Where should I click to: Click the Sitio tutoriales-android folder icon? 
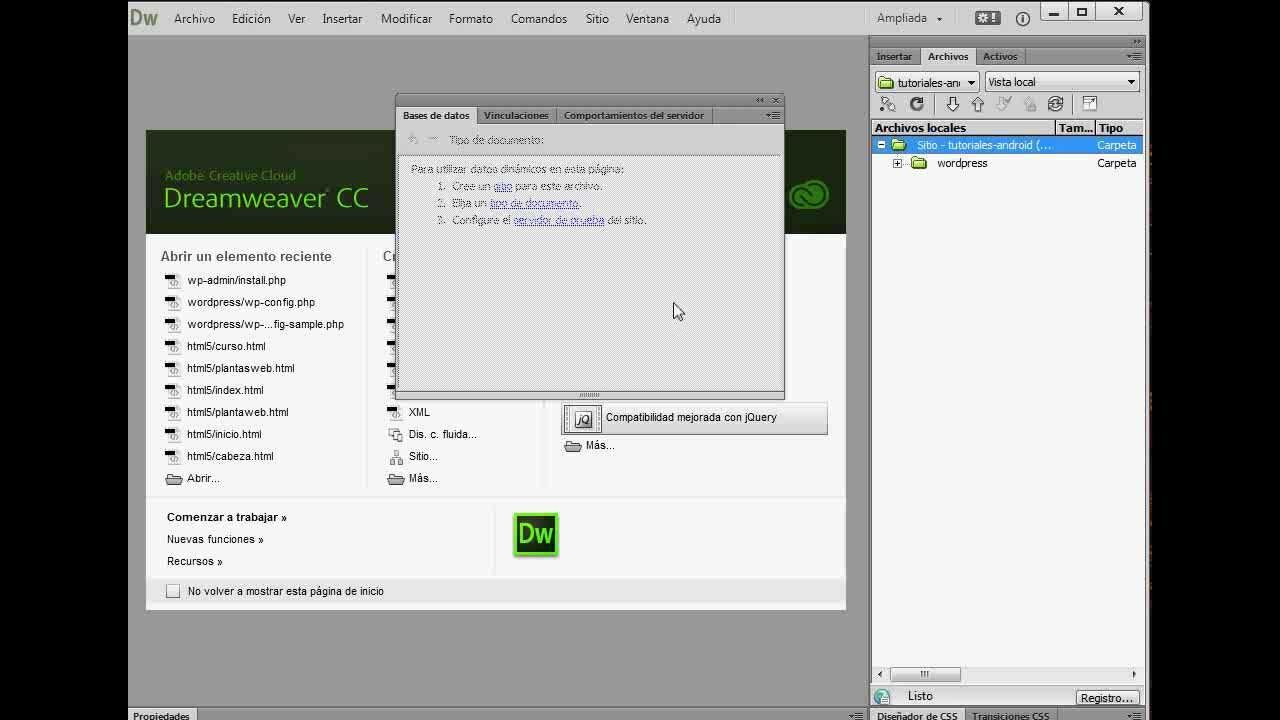pyautogui.click(x=899, y=145)
